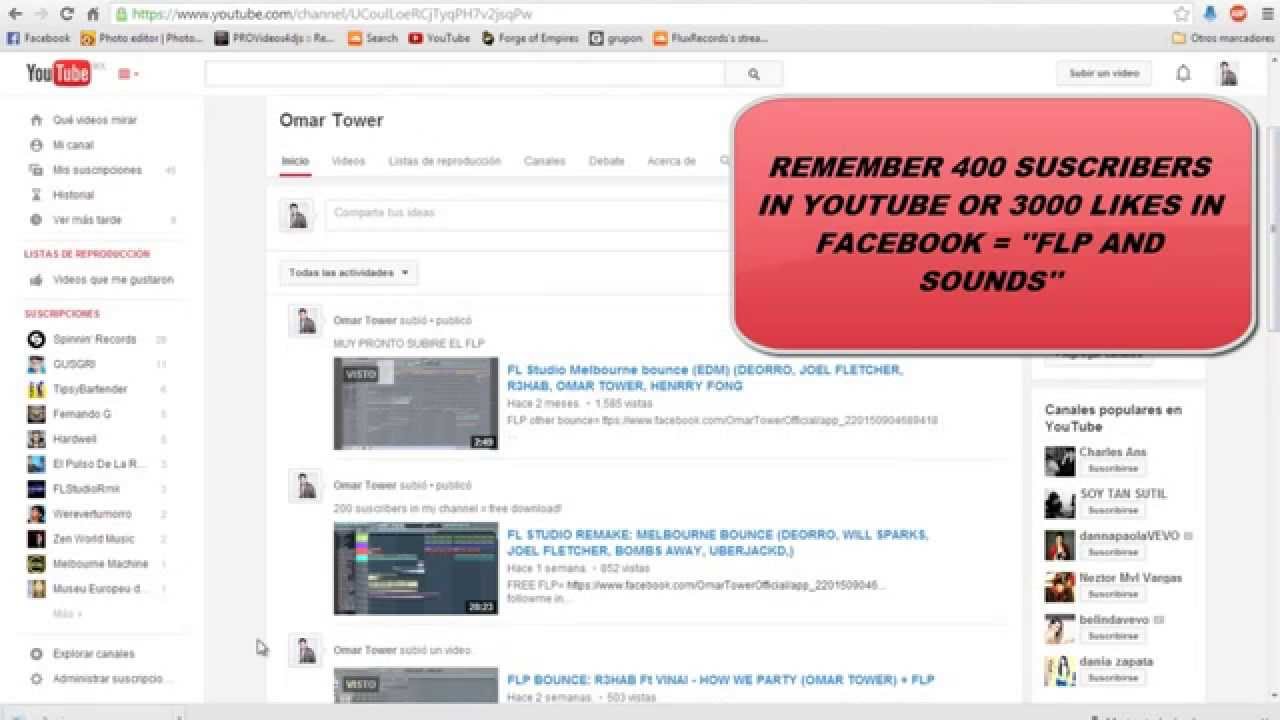Viewport: 1280px width, 720px height.
Task: Open Mis suscripciones in the sidebar
Action: tap(97, 170)
